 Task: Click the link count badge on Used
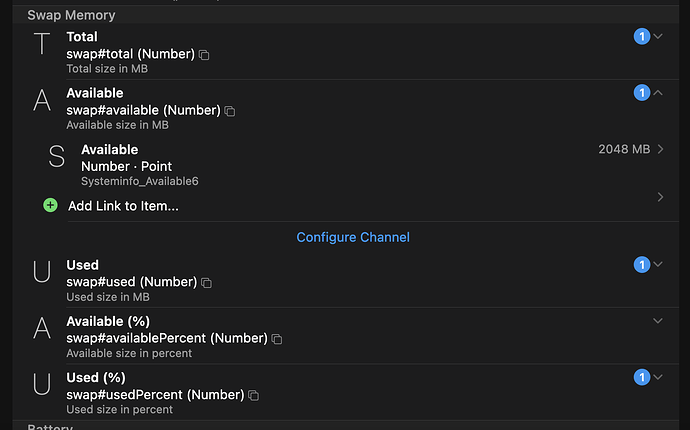pyautogui.click(x=642, y=265)
